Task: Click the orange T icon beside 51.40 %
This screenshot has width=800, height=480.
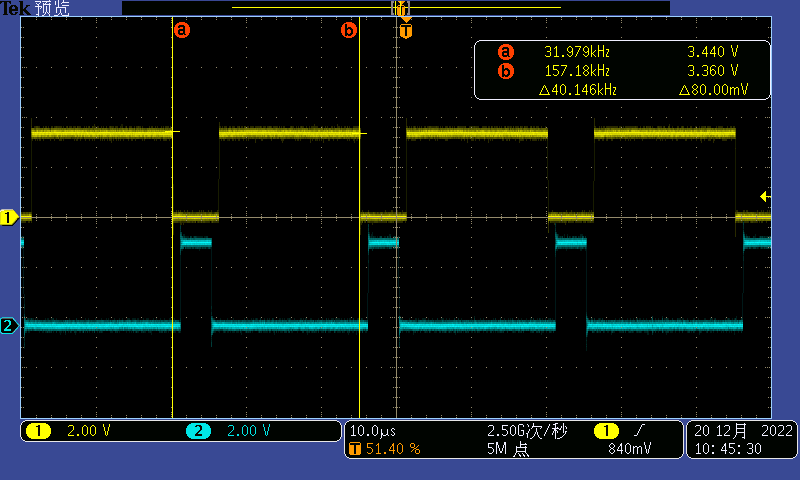Action: pos(355,449)
